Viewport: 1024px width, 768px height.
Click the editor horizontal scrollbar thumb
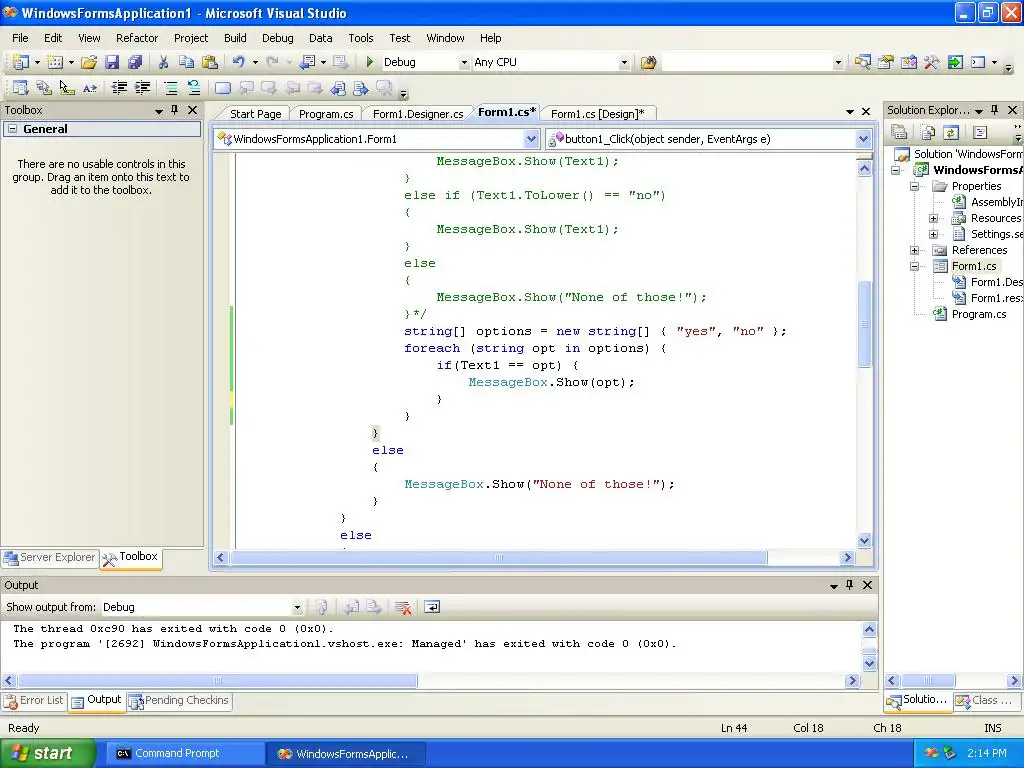[x=498, y=558]
